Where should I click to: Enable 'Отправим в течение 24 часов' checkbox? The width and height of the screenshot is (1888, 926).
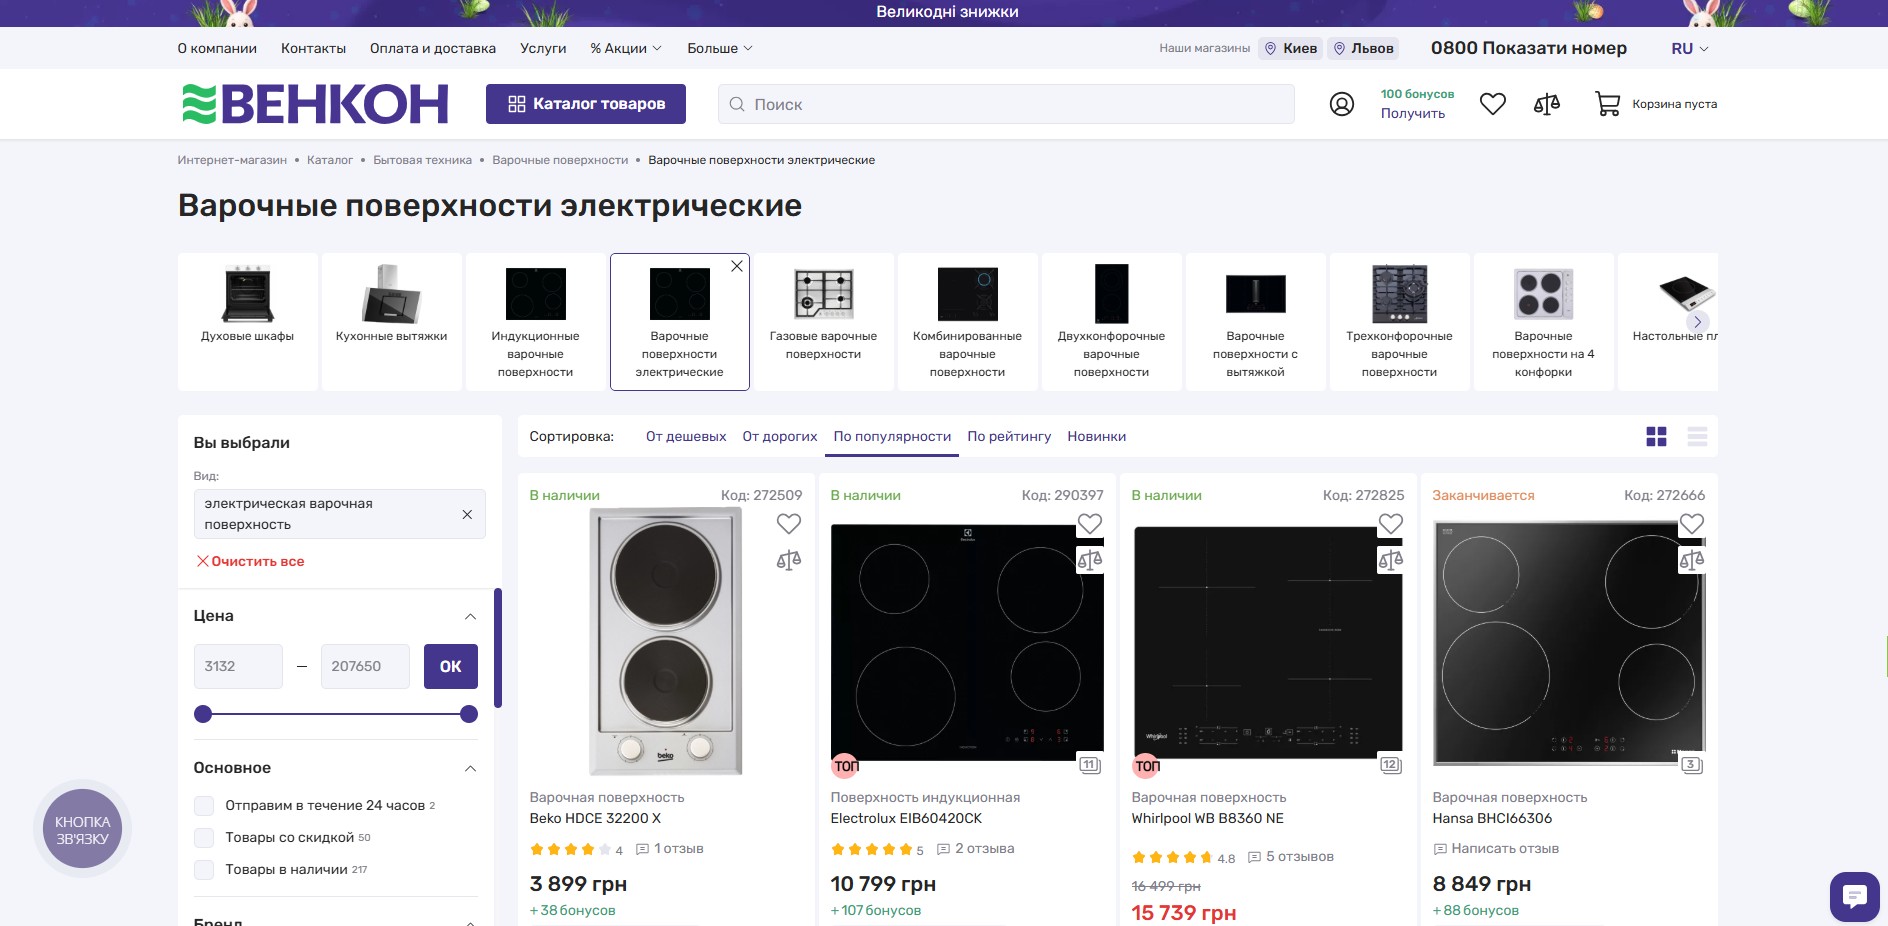tap(204, 806)
